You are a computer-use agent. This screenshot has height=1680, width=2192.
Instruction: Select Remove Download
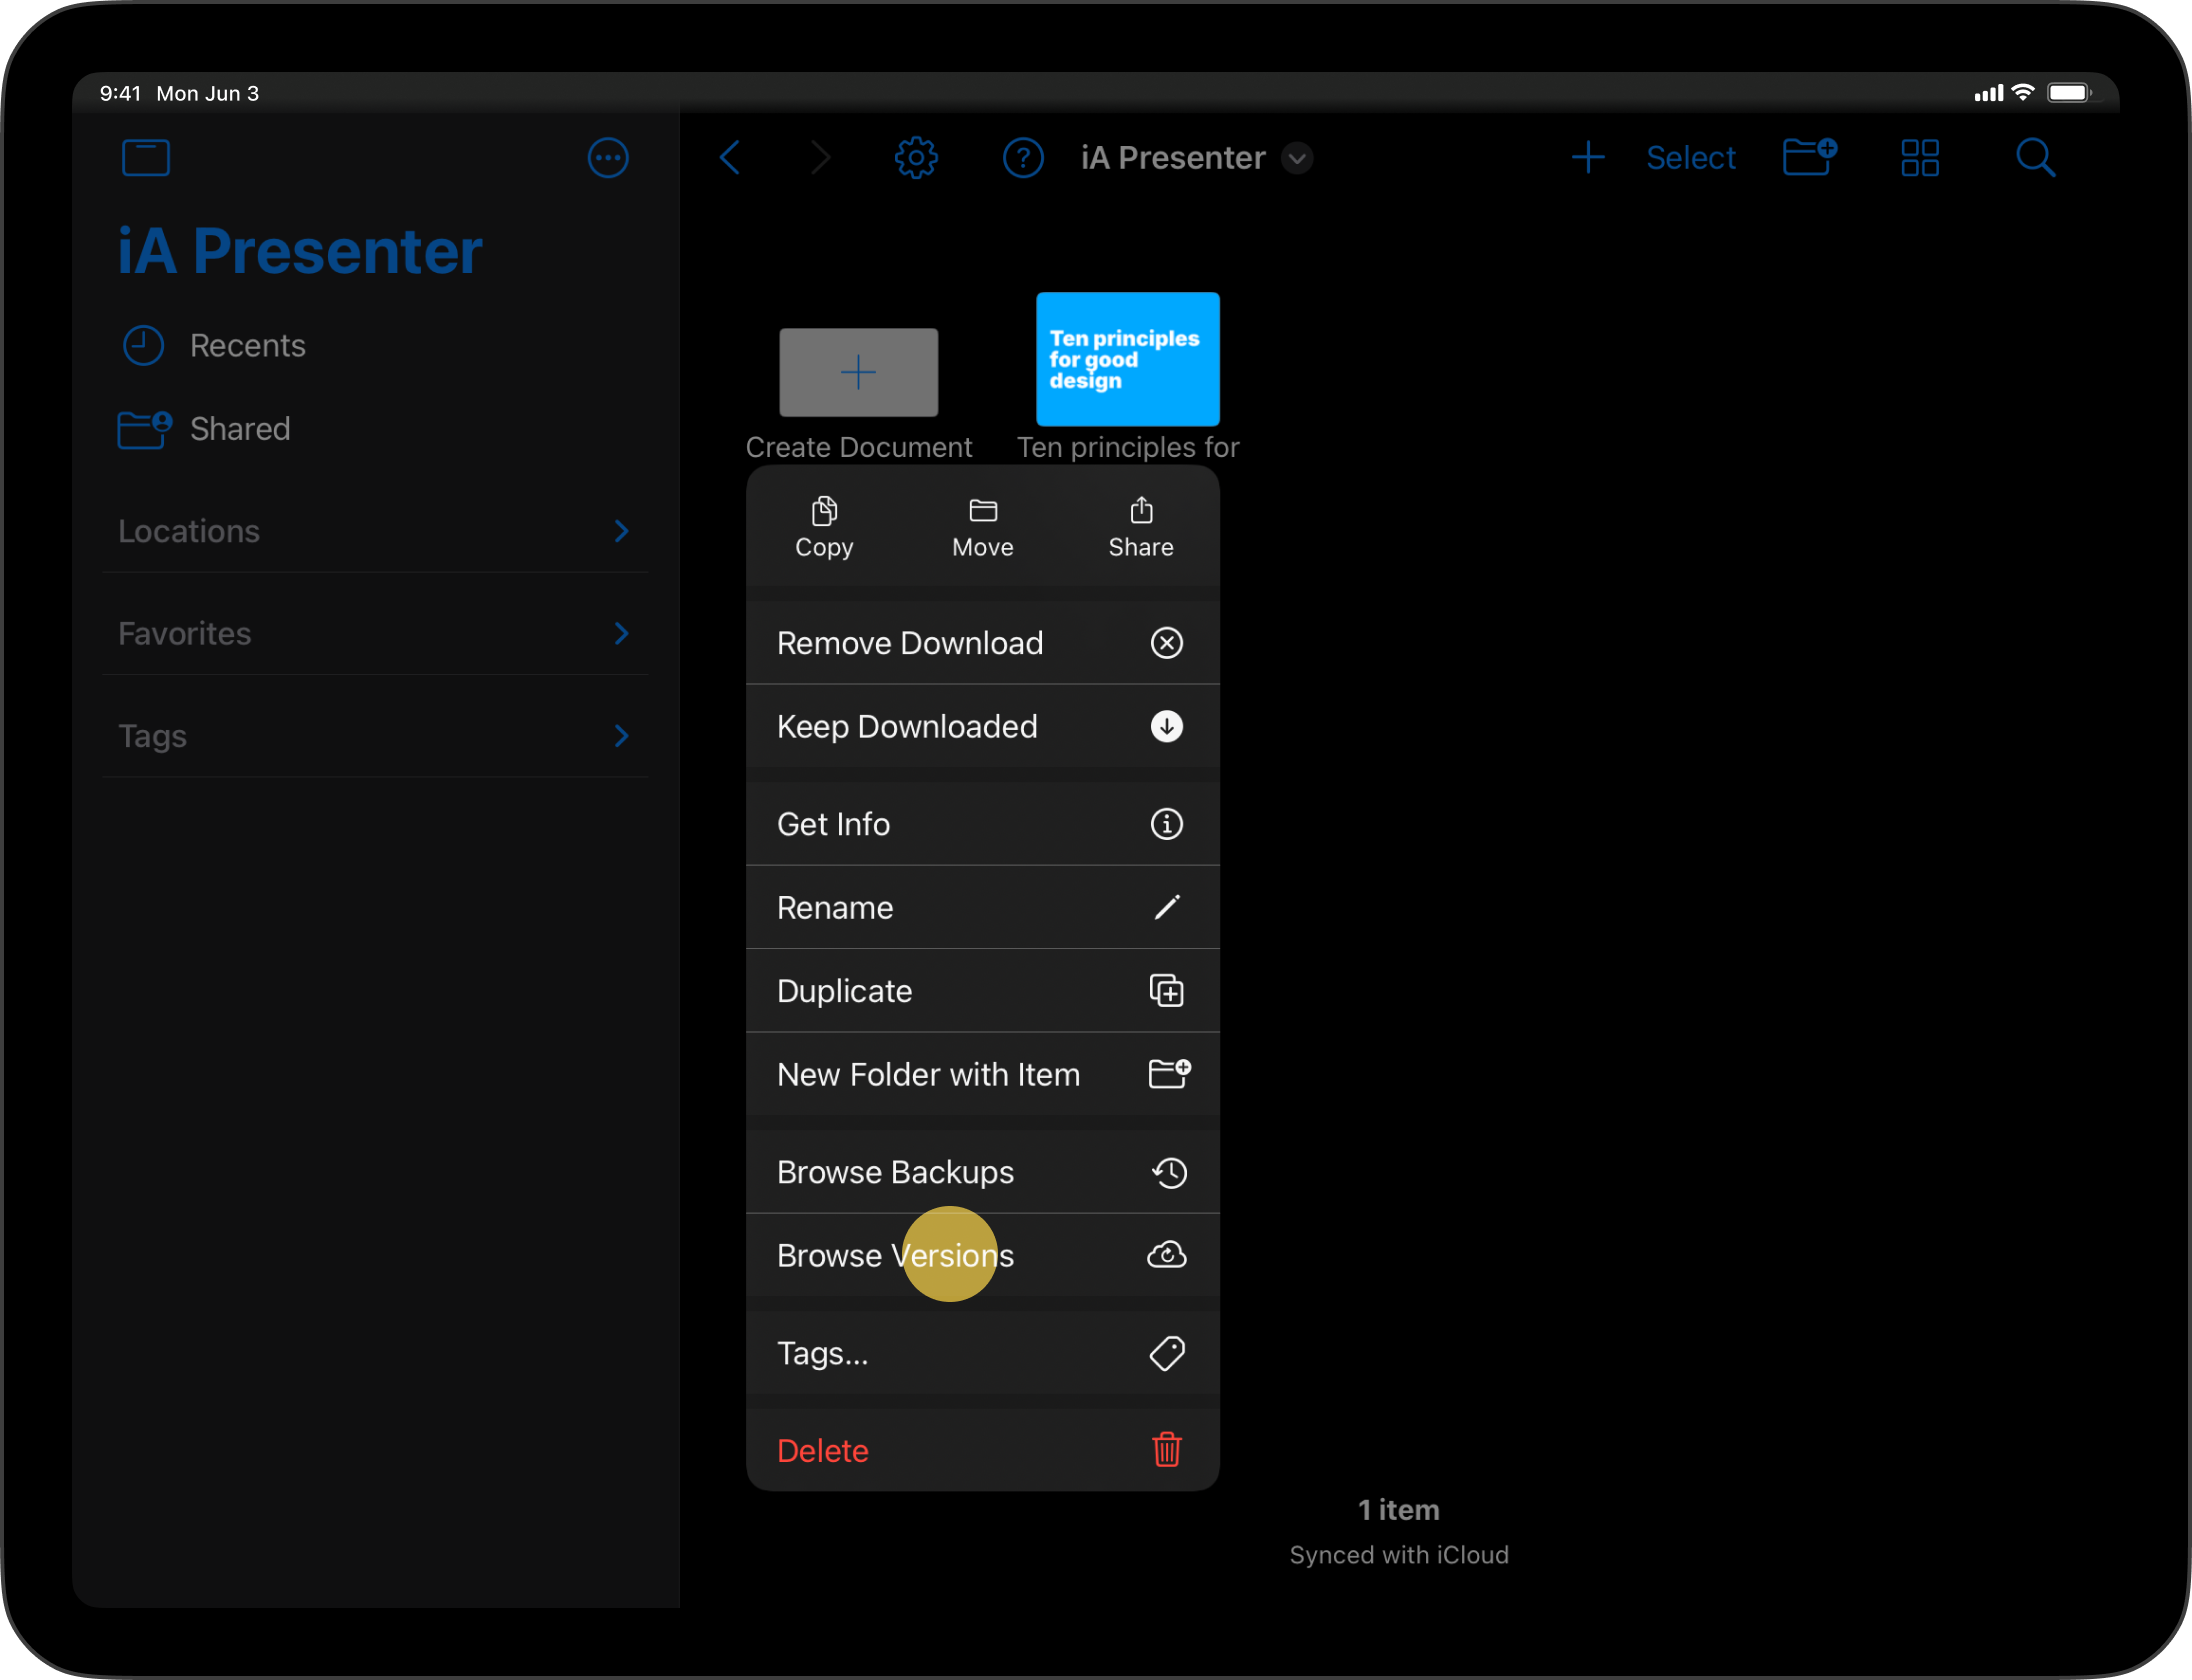pos(983,643)
